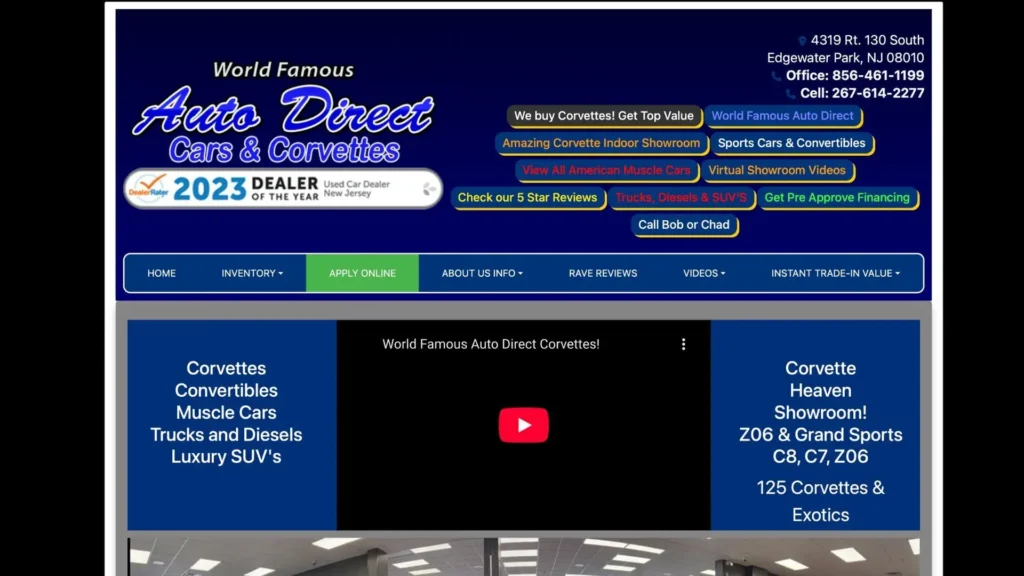Play the World Famous Auto Direct Corvettes video
Screen dimensions: 1024x576
(x=523, y=424)
